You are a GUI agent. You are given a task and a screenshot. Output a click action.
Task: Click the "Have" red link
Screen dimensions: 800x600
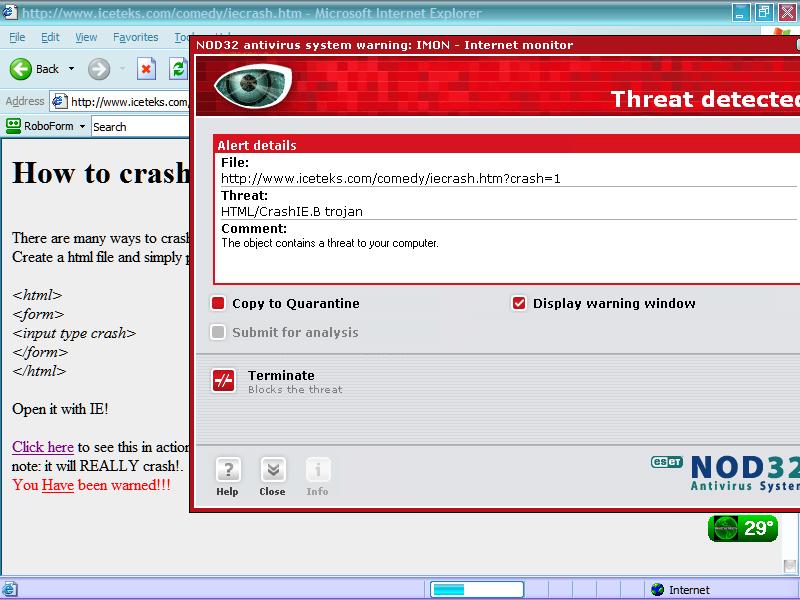[x=58, y=484]
